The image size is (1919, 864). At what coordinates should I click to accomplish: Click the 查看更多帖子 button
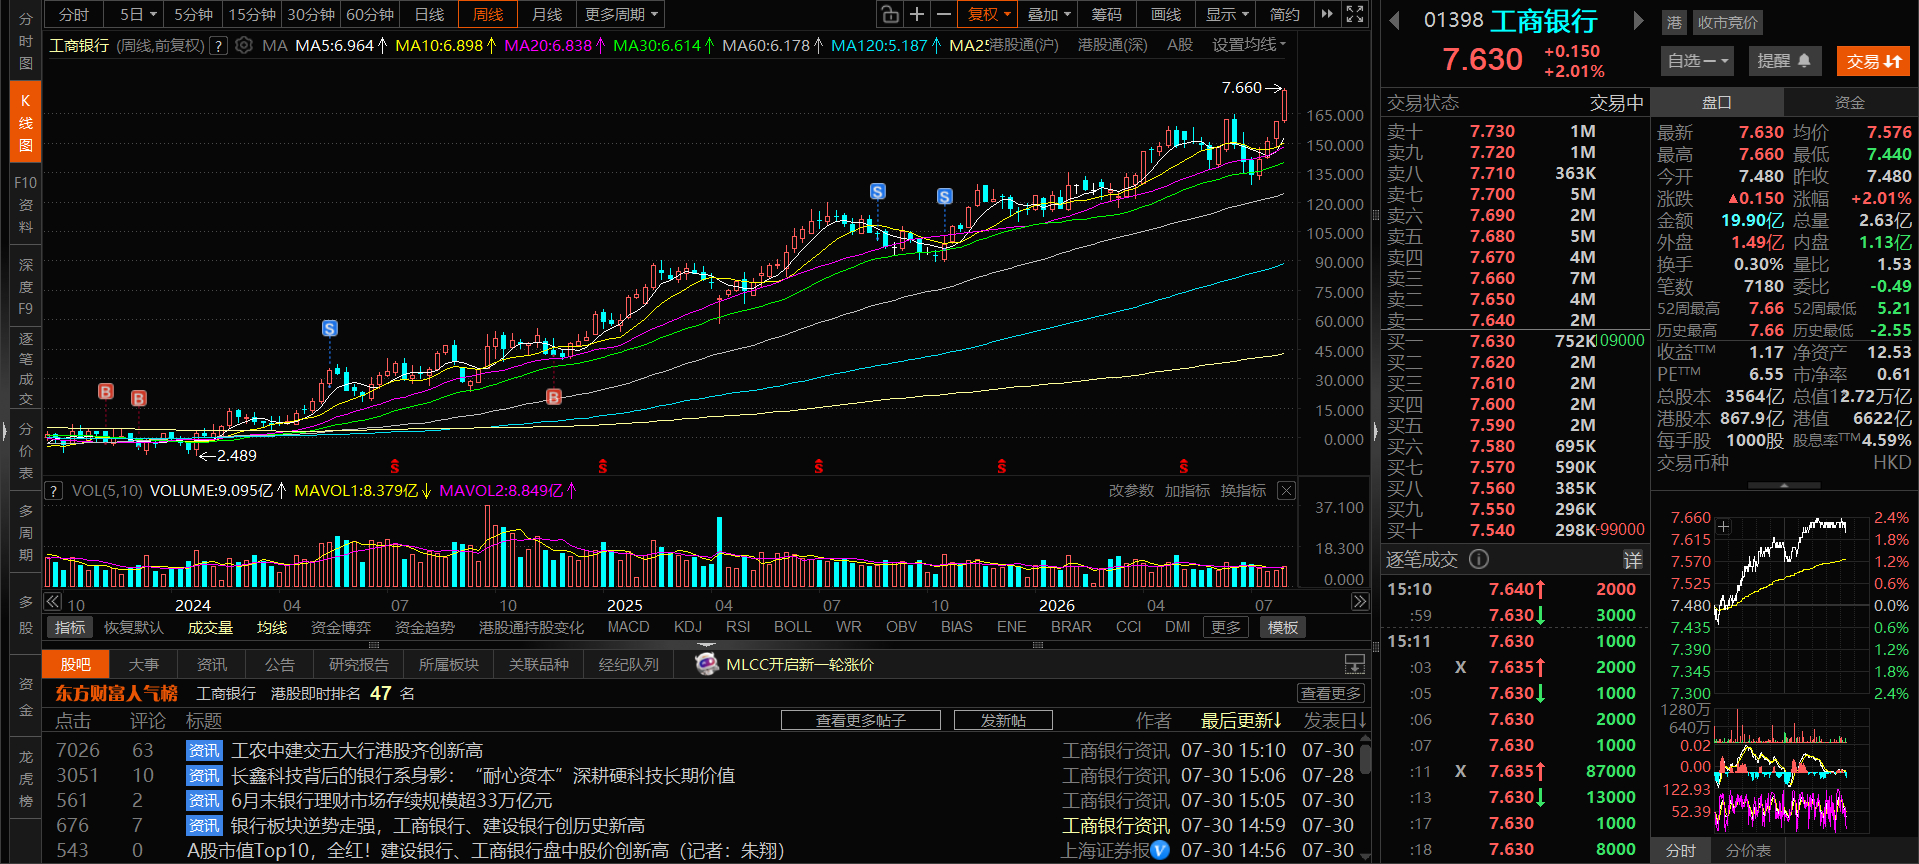coord(861,720)
